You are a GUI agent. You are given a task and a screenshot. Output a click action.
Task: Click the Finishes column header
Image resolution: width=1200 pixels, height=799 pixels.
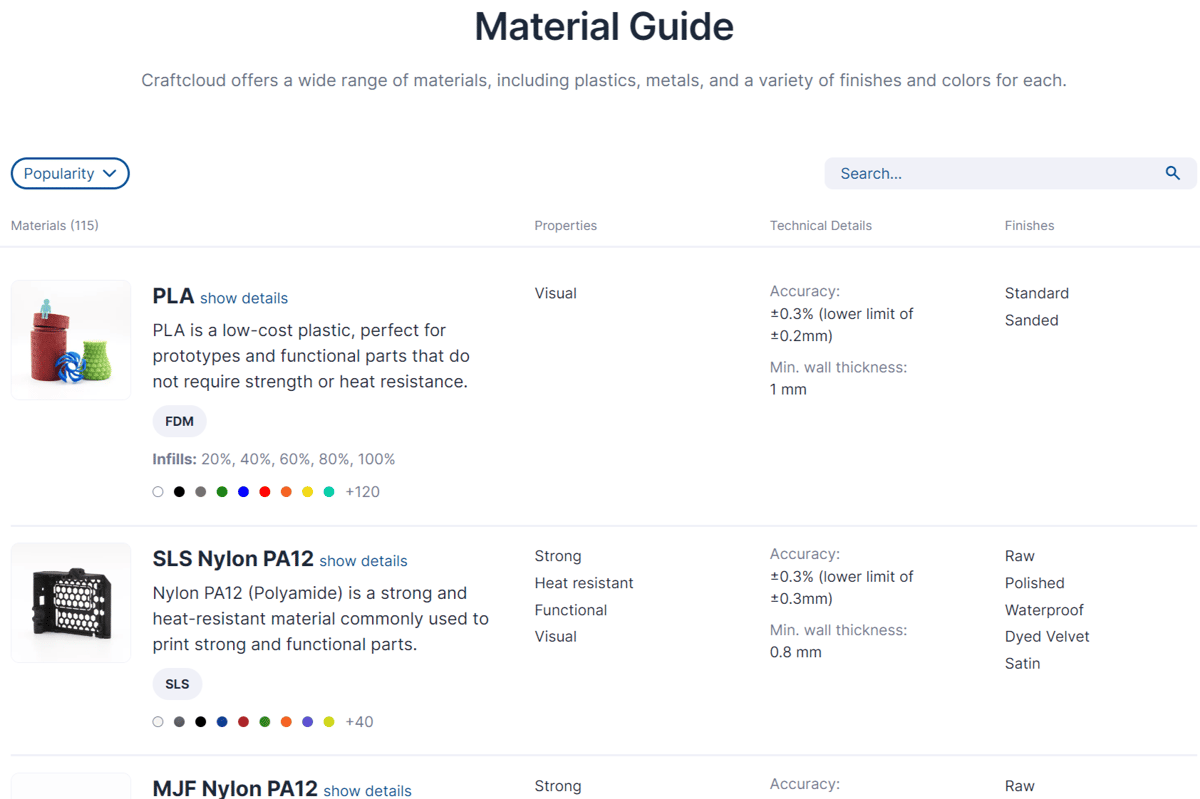click(1030, 225)
